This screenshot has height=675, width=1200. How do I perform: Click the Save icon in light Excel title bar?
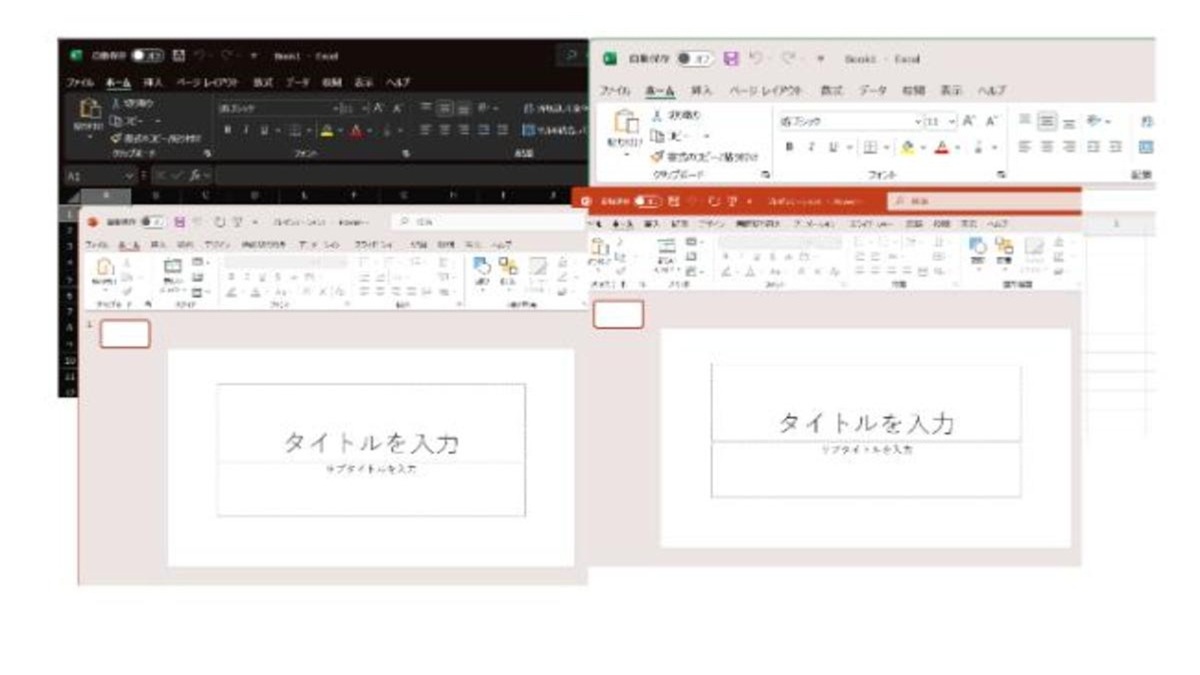730,59
